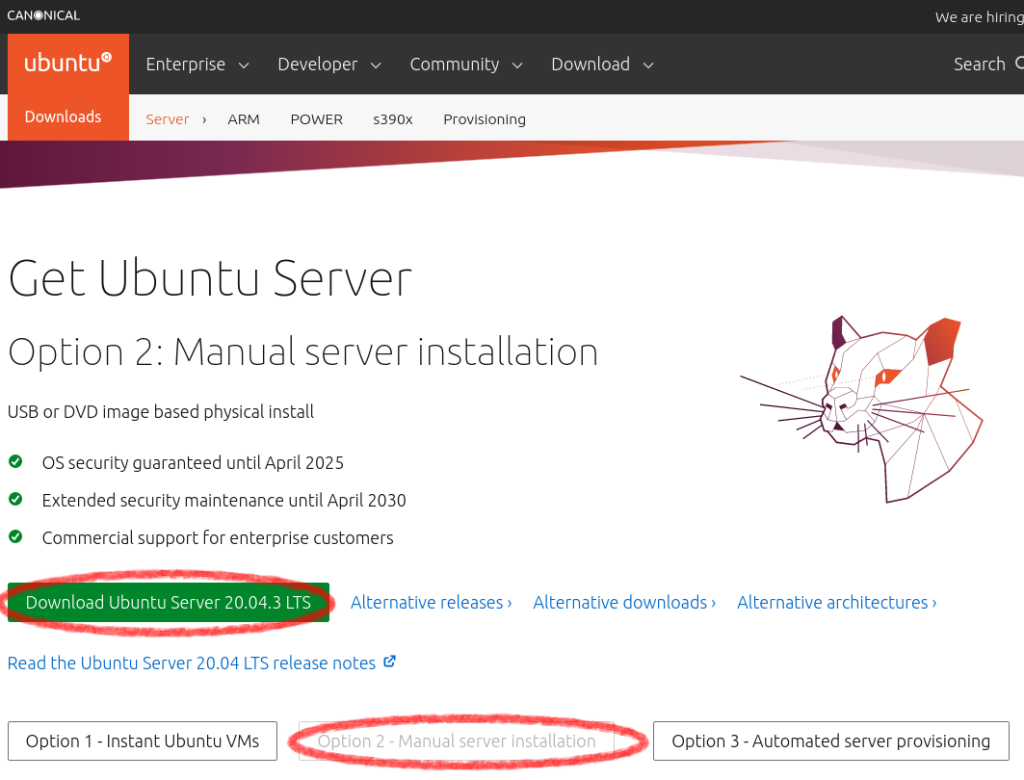Select the Provisioning sub-navigation item

[485, 120]
